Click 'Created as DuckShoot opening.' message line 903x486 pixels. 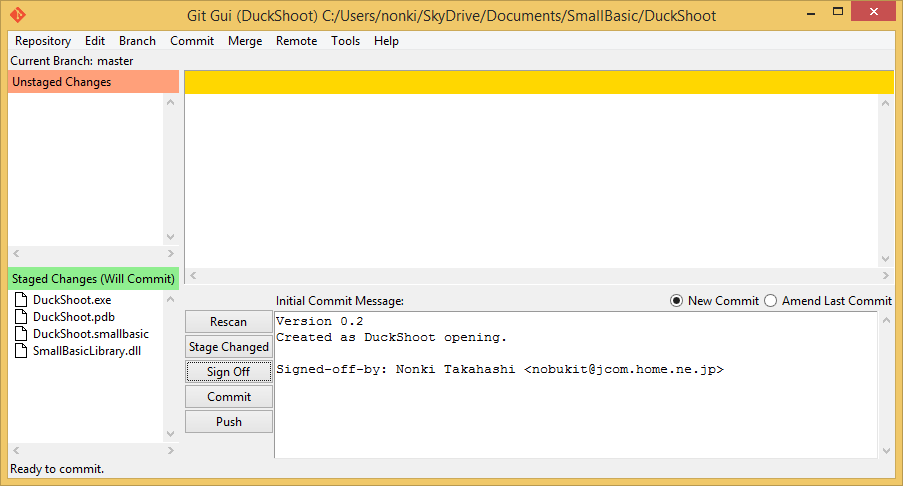(391, 337)
